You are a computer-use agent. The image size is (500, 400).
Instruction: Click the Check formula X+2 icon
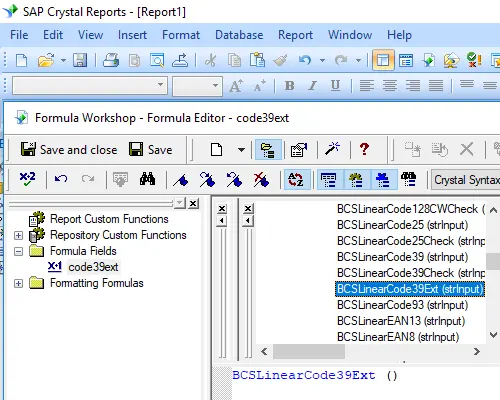click(x=27, y=179)
